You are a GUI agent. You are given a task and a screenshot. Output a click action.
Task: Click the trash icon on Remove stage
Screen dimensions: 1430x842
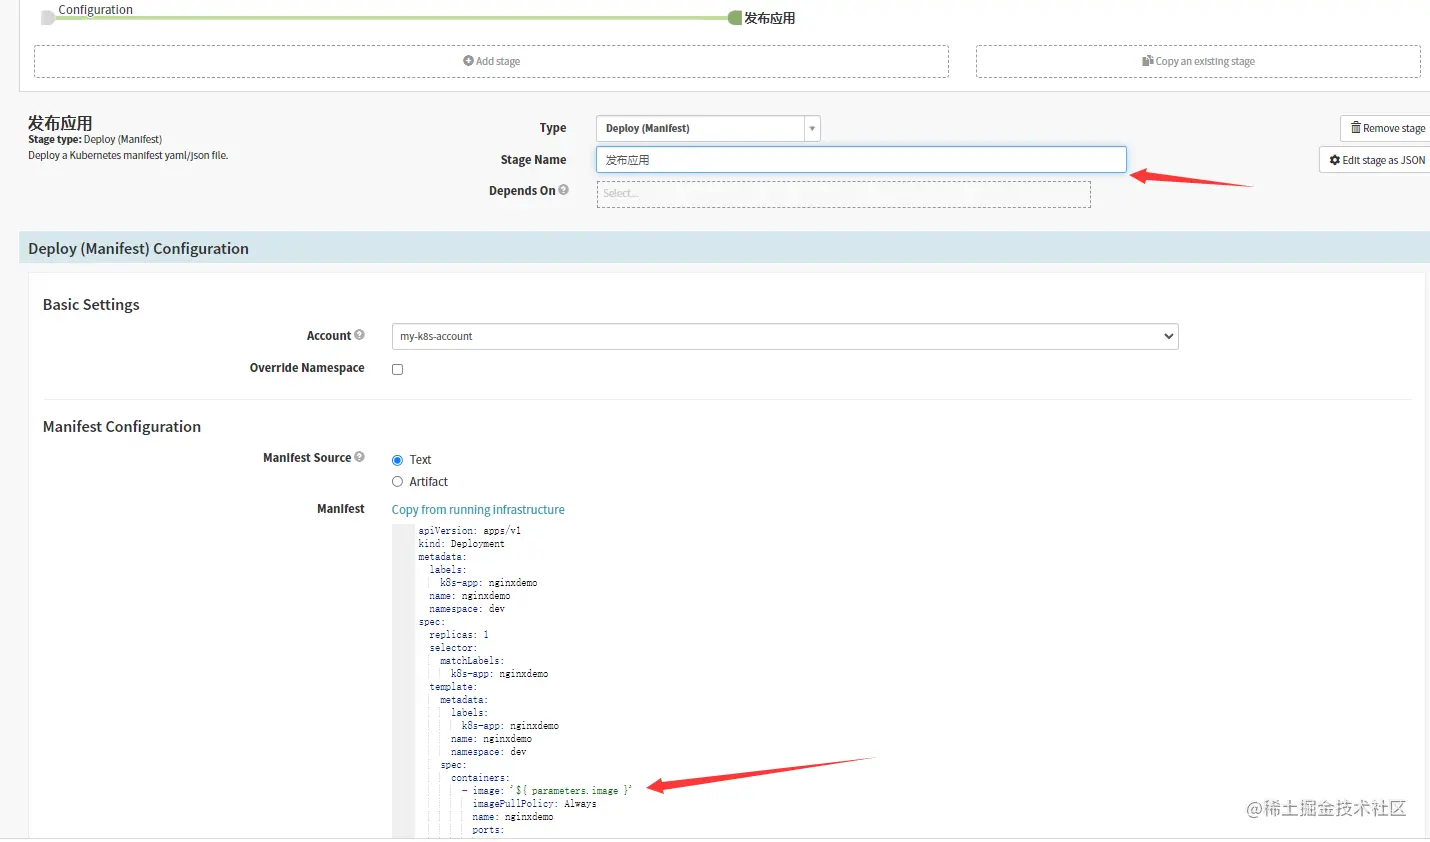(1355, 128)
